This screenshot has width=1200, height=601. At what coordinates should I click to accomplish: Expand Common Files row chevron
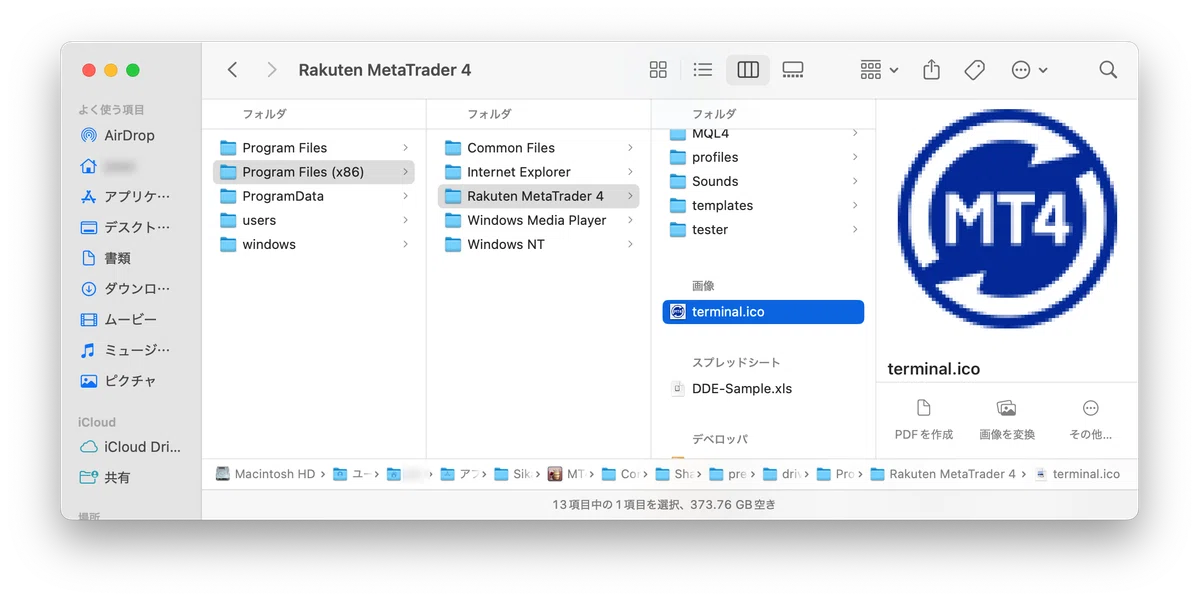630,148
